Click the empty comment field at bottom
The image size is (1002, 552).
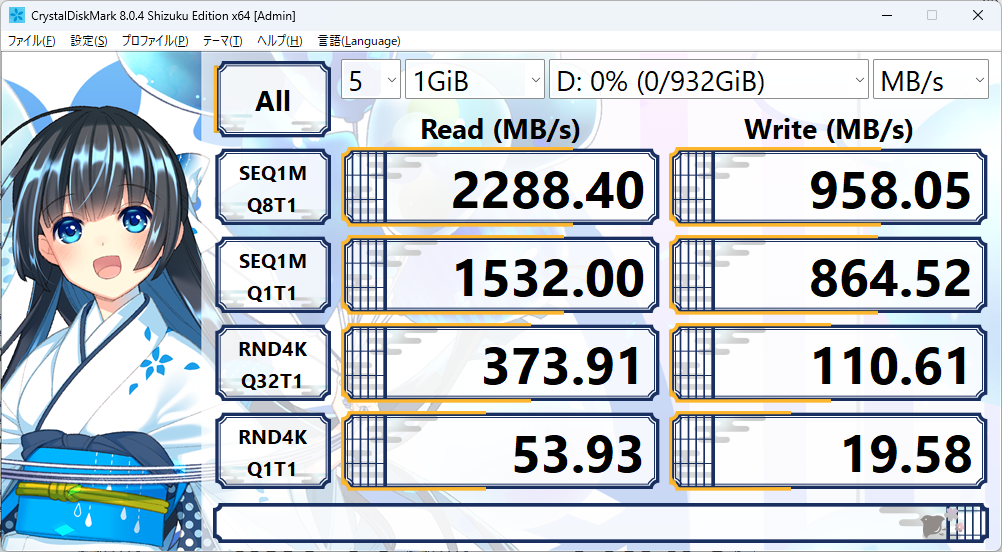[x=601, y=523]
